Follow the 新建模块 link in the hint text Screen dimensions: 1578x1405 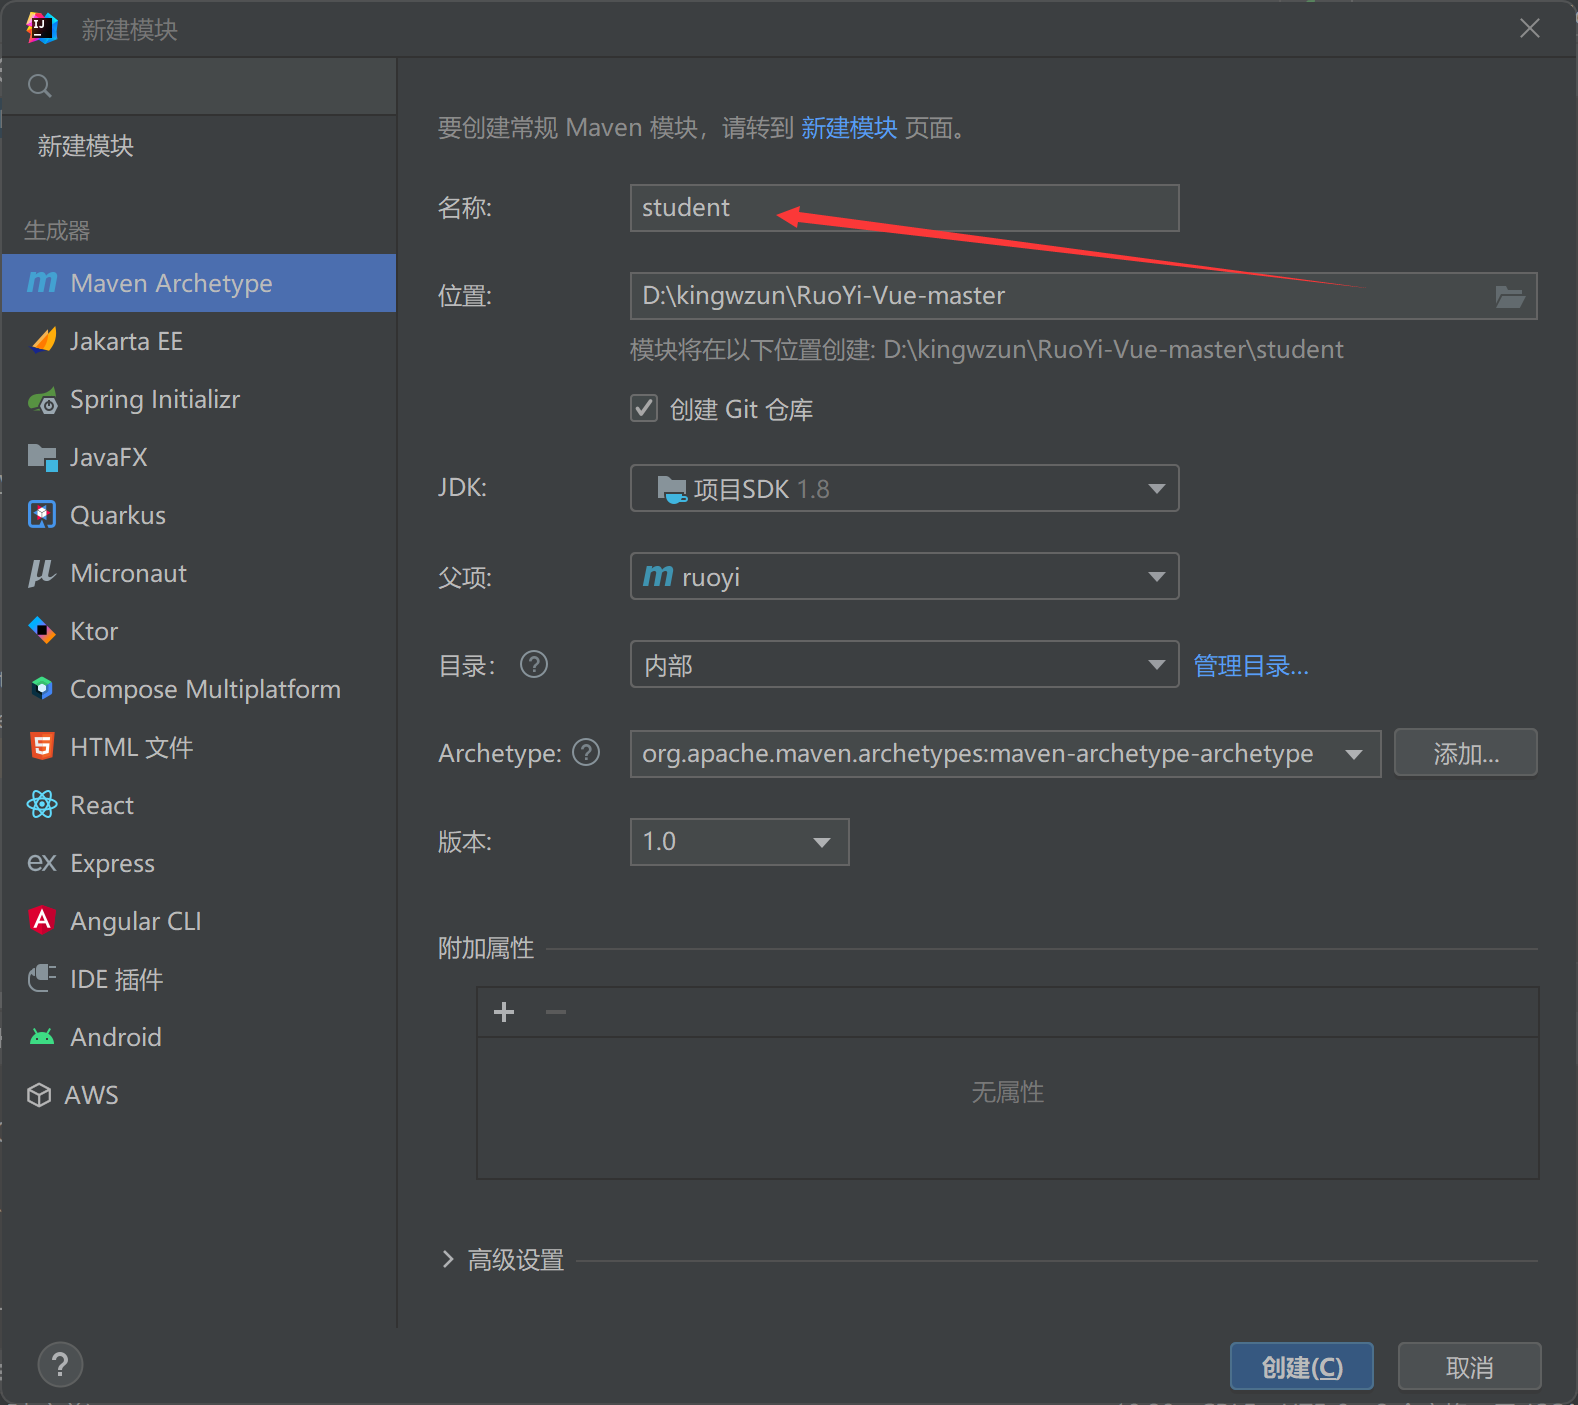click(x=849, y=128)
